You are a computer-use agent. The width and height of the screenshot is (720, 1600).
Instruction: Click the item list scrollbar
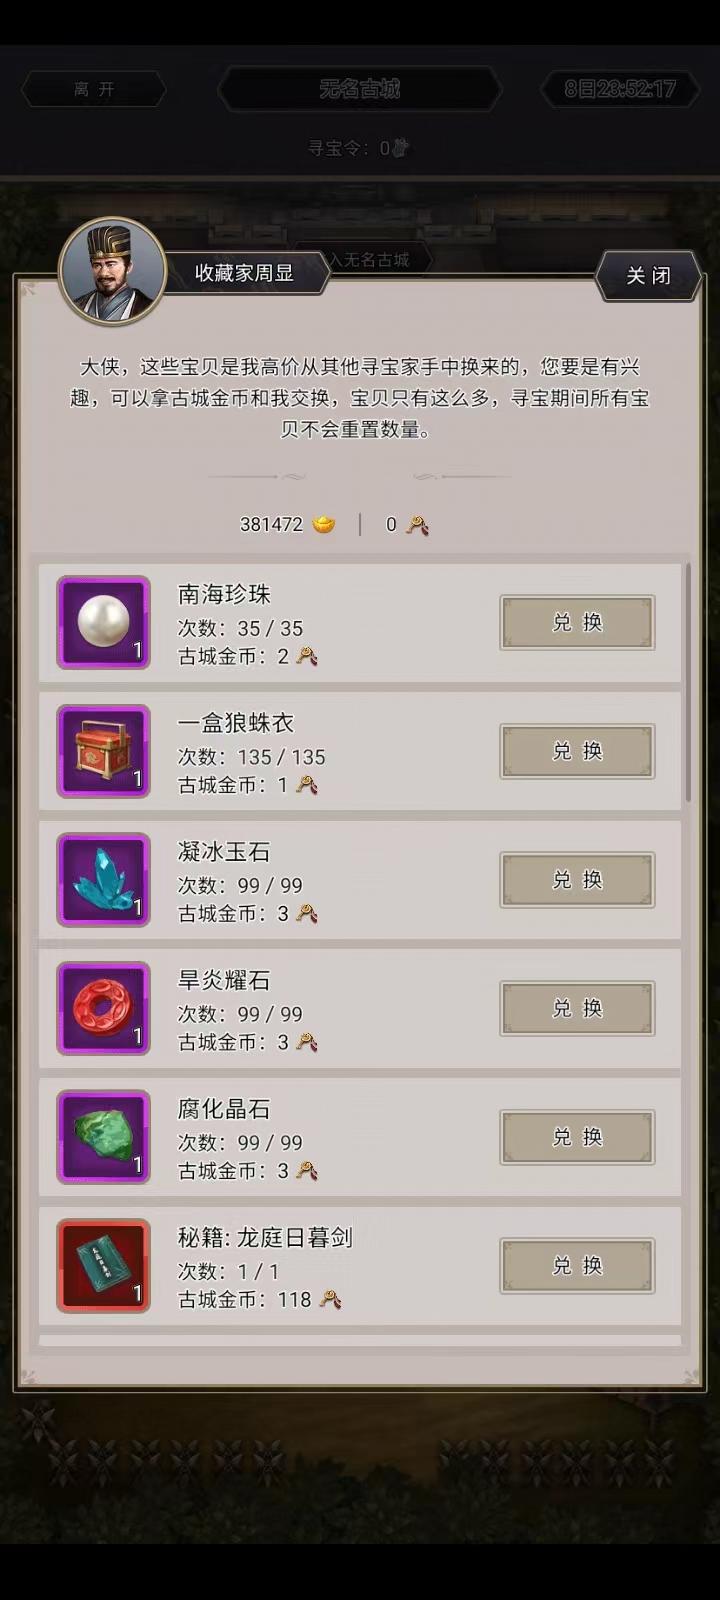click(x=688, y=683)
